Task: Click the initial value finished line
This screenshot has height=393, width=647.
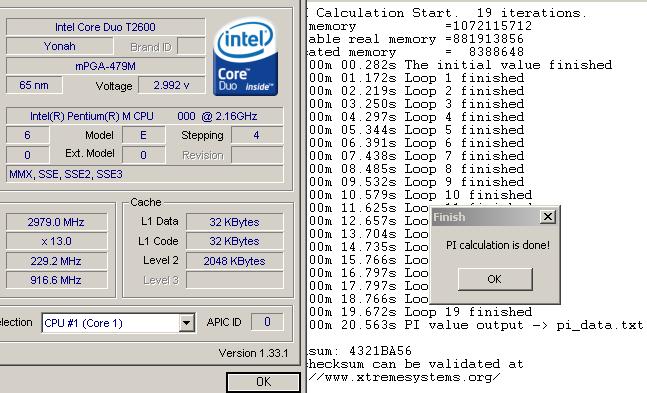Action: coord(460,65)
